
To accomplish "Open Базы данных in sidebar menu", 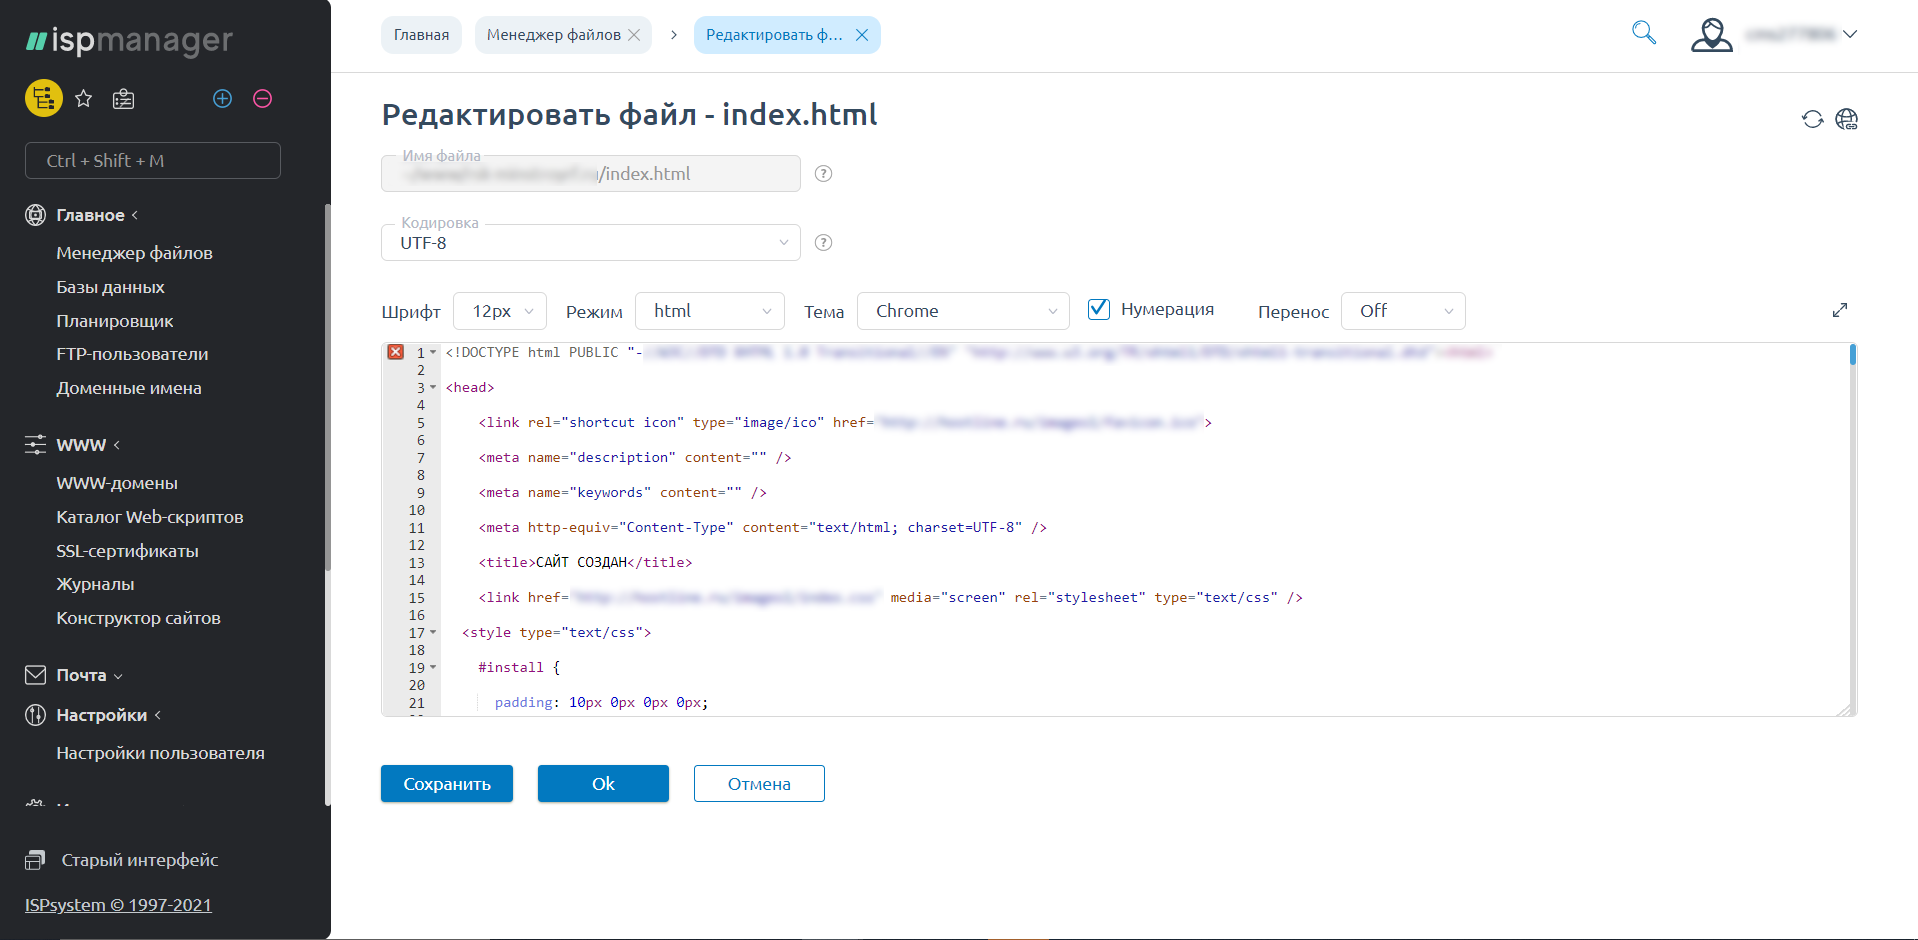I will 110,287.
